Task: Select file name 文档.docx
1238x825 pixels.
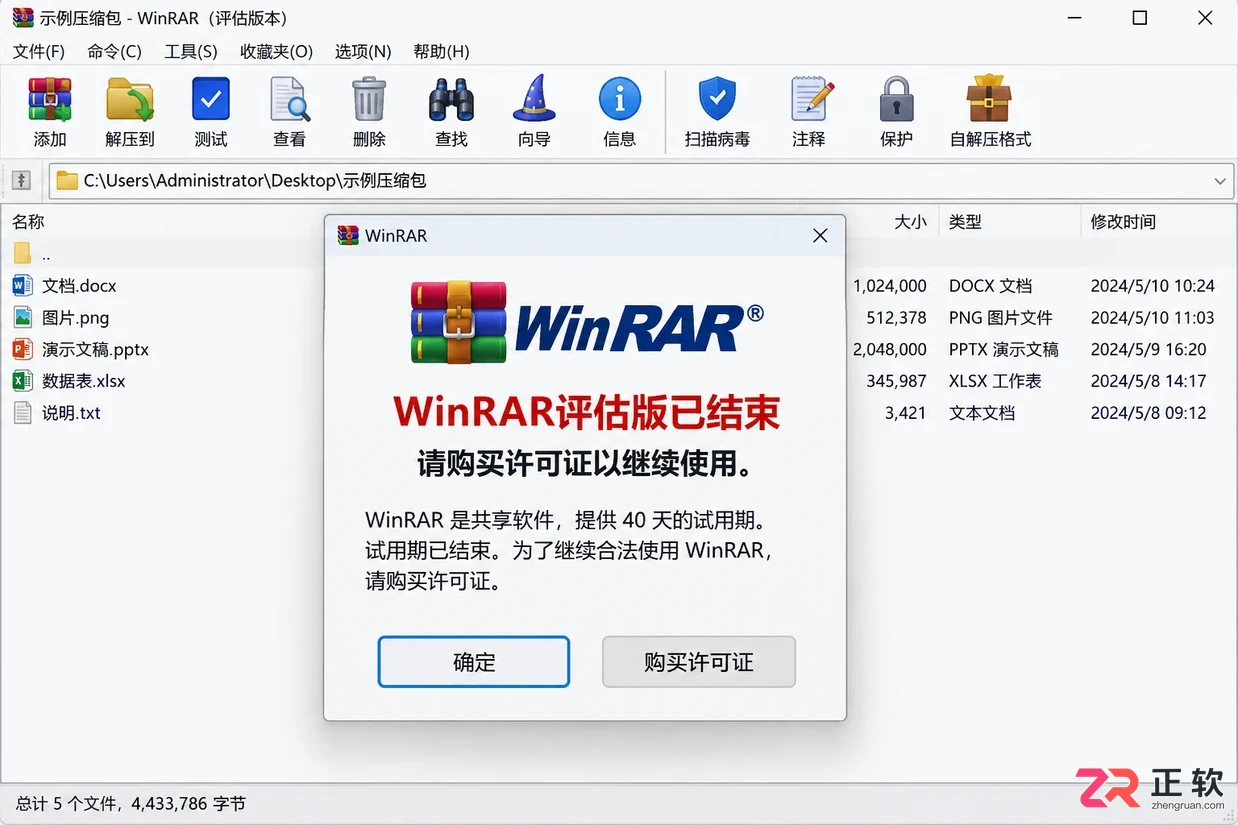Action: pos(79,286)
